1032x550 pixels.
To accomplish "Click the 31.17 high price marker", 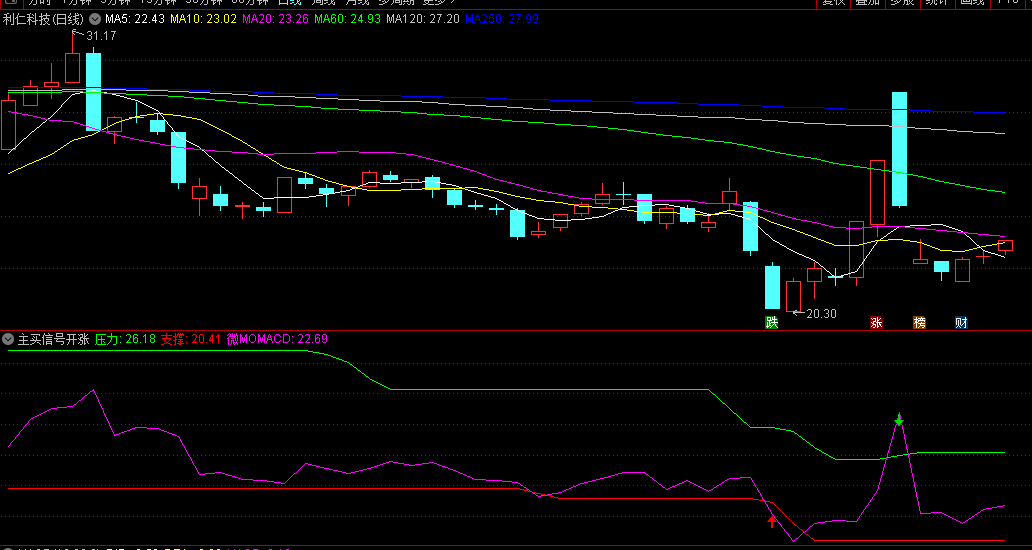I will [100, 36].
